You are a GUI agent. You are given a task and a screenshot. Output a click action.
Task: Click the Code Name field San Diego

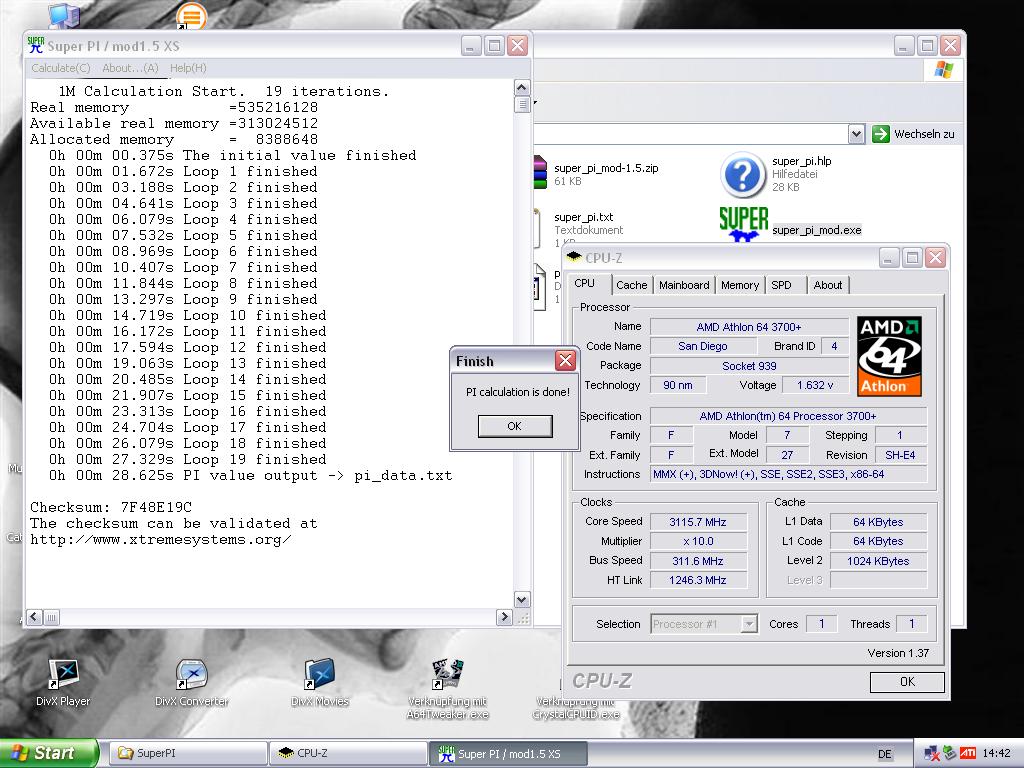[703, 346]
